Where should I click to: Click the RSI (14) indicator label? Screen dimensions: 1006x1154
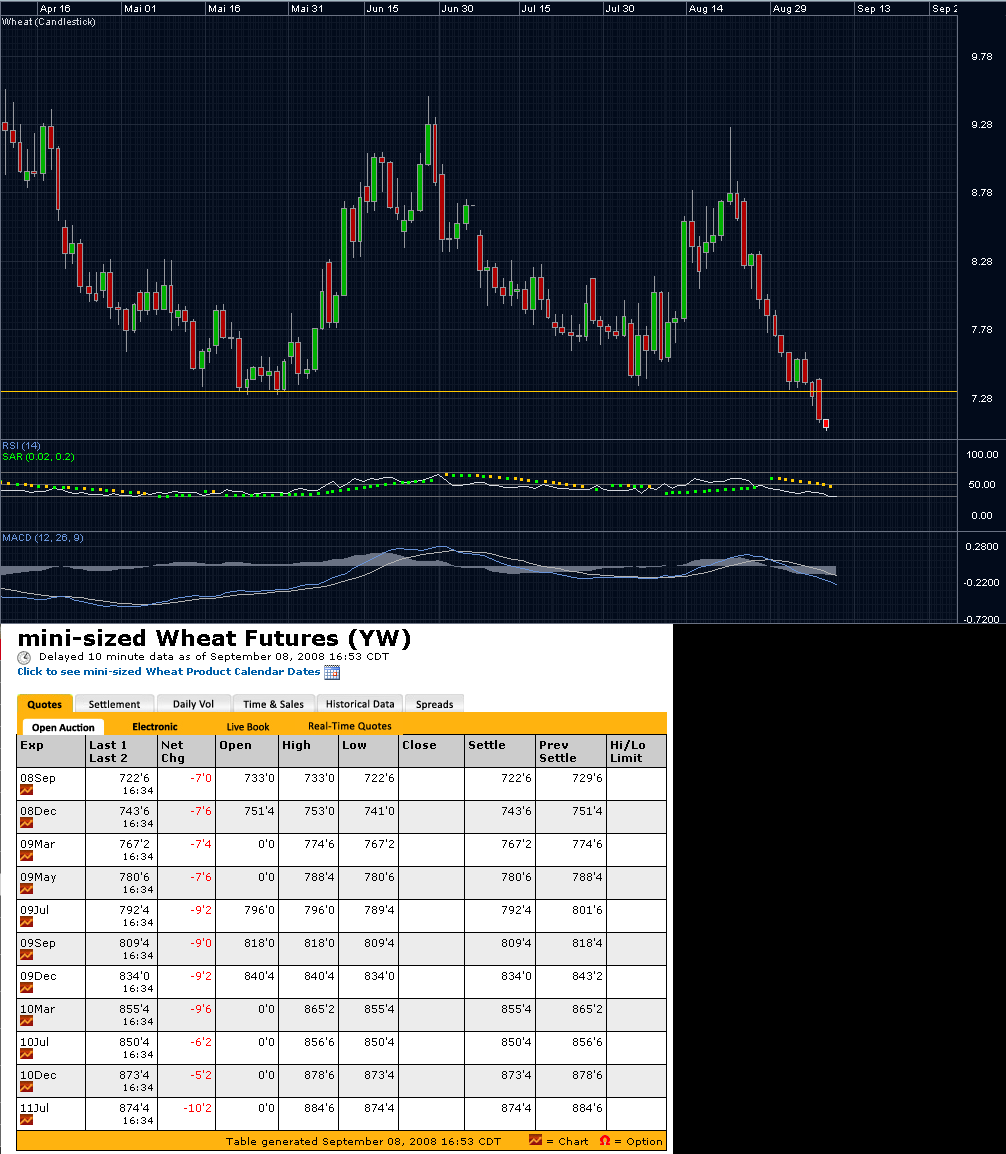(x=21, y=445)
